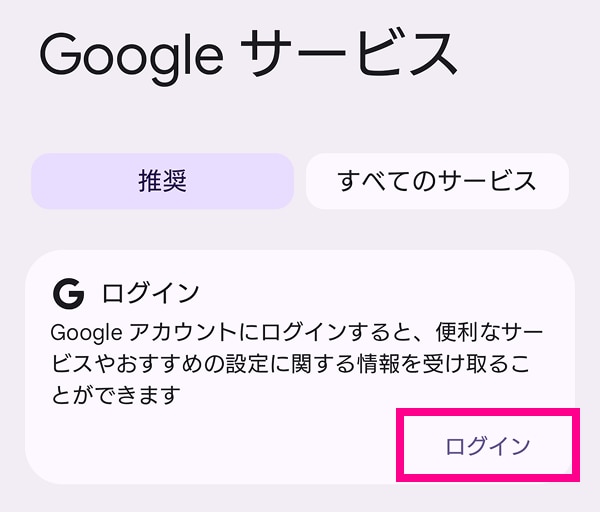This screenshot has height=512, width=600.
Task: Sign in using the purple ログイン link
Action: pos(487,445)
